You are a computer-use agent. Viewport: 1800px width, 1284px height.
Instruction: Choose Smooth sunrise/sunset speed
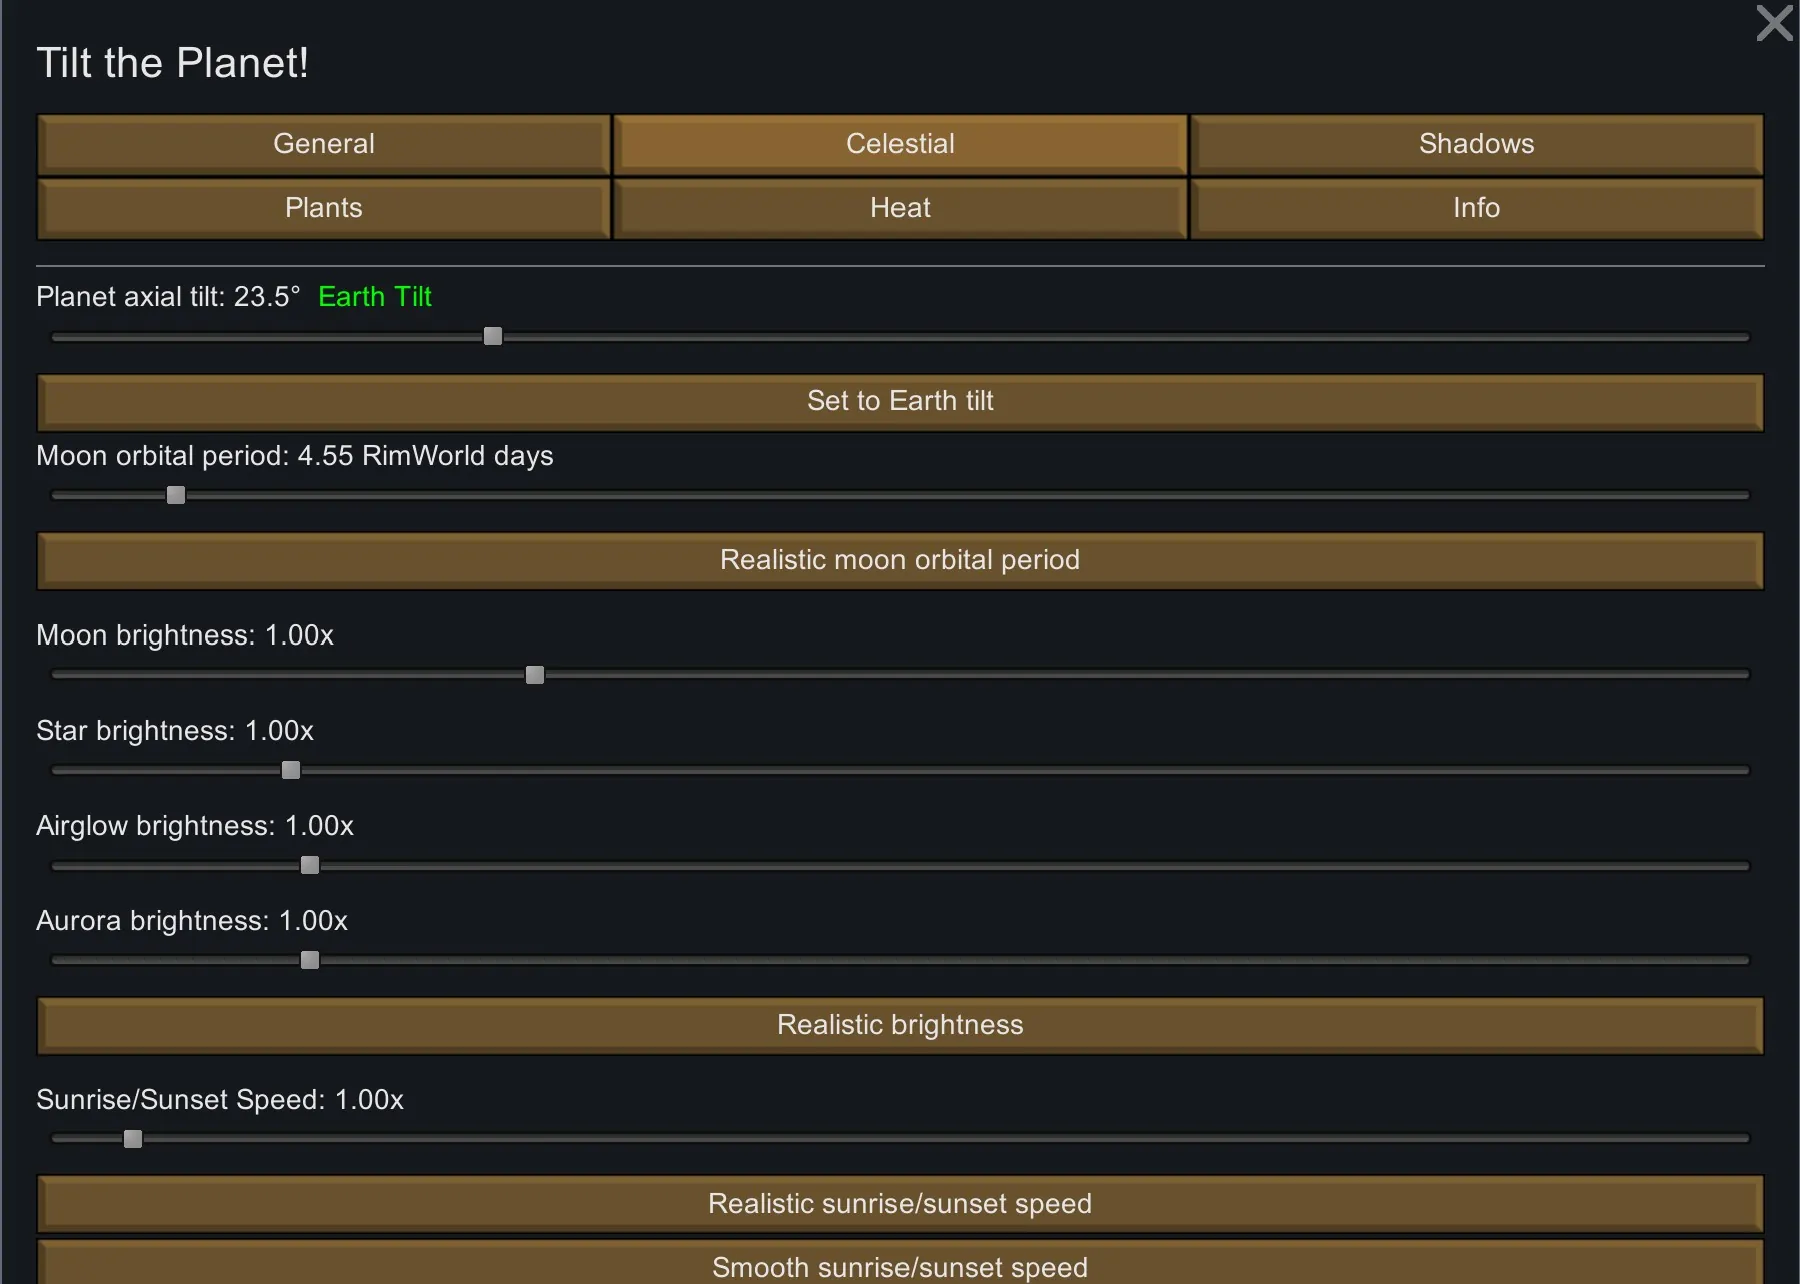(900, 1265)
